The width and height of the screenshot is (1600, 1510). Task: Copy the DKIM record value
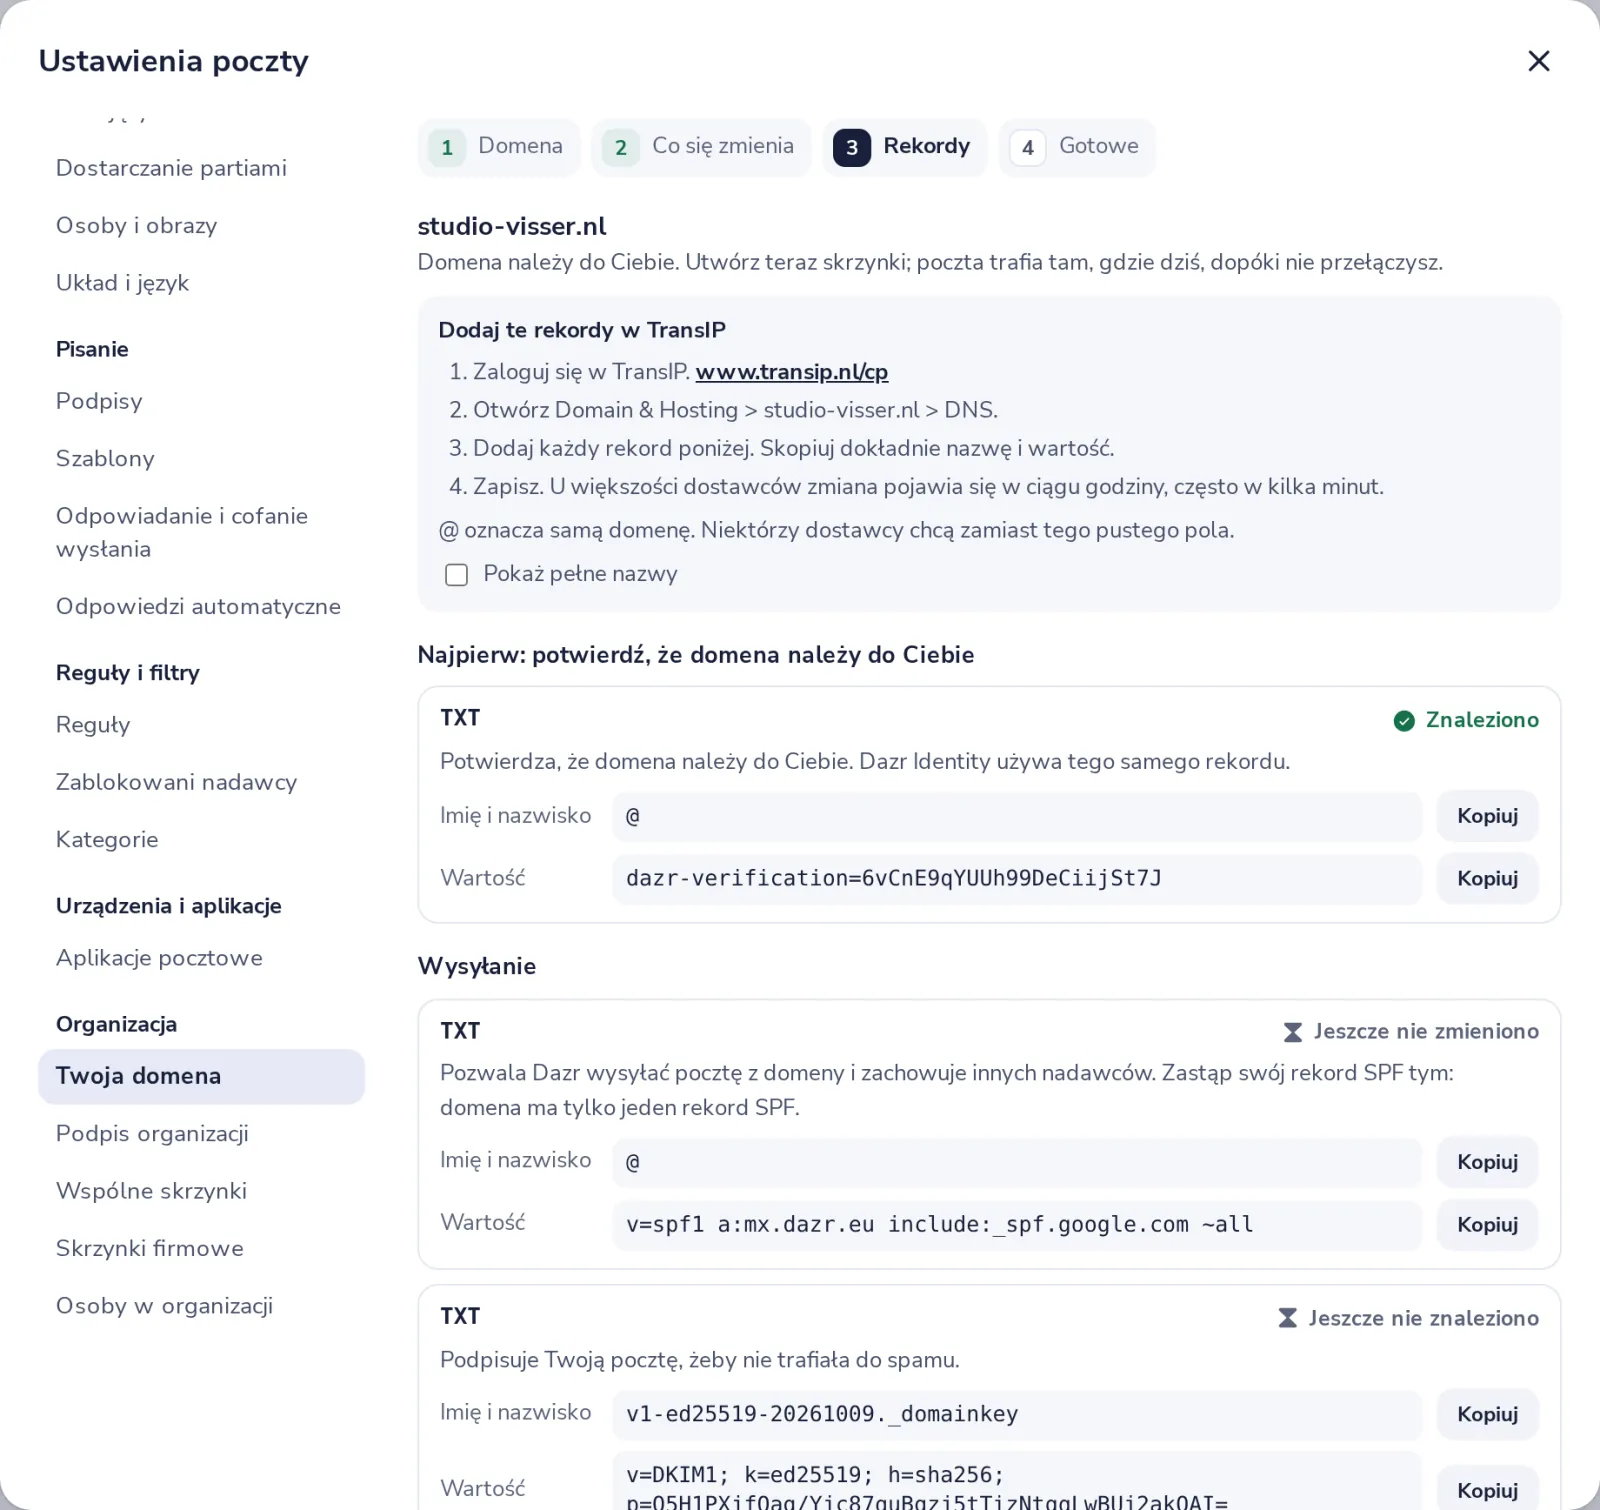point(1487,1490)
